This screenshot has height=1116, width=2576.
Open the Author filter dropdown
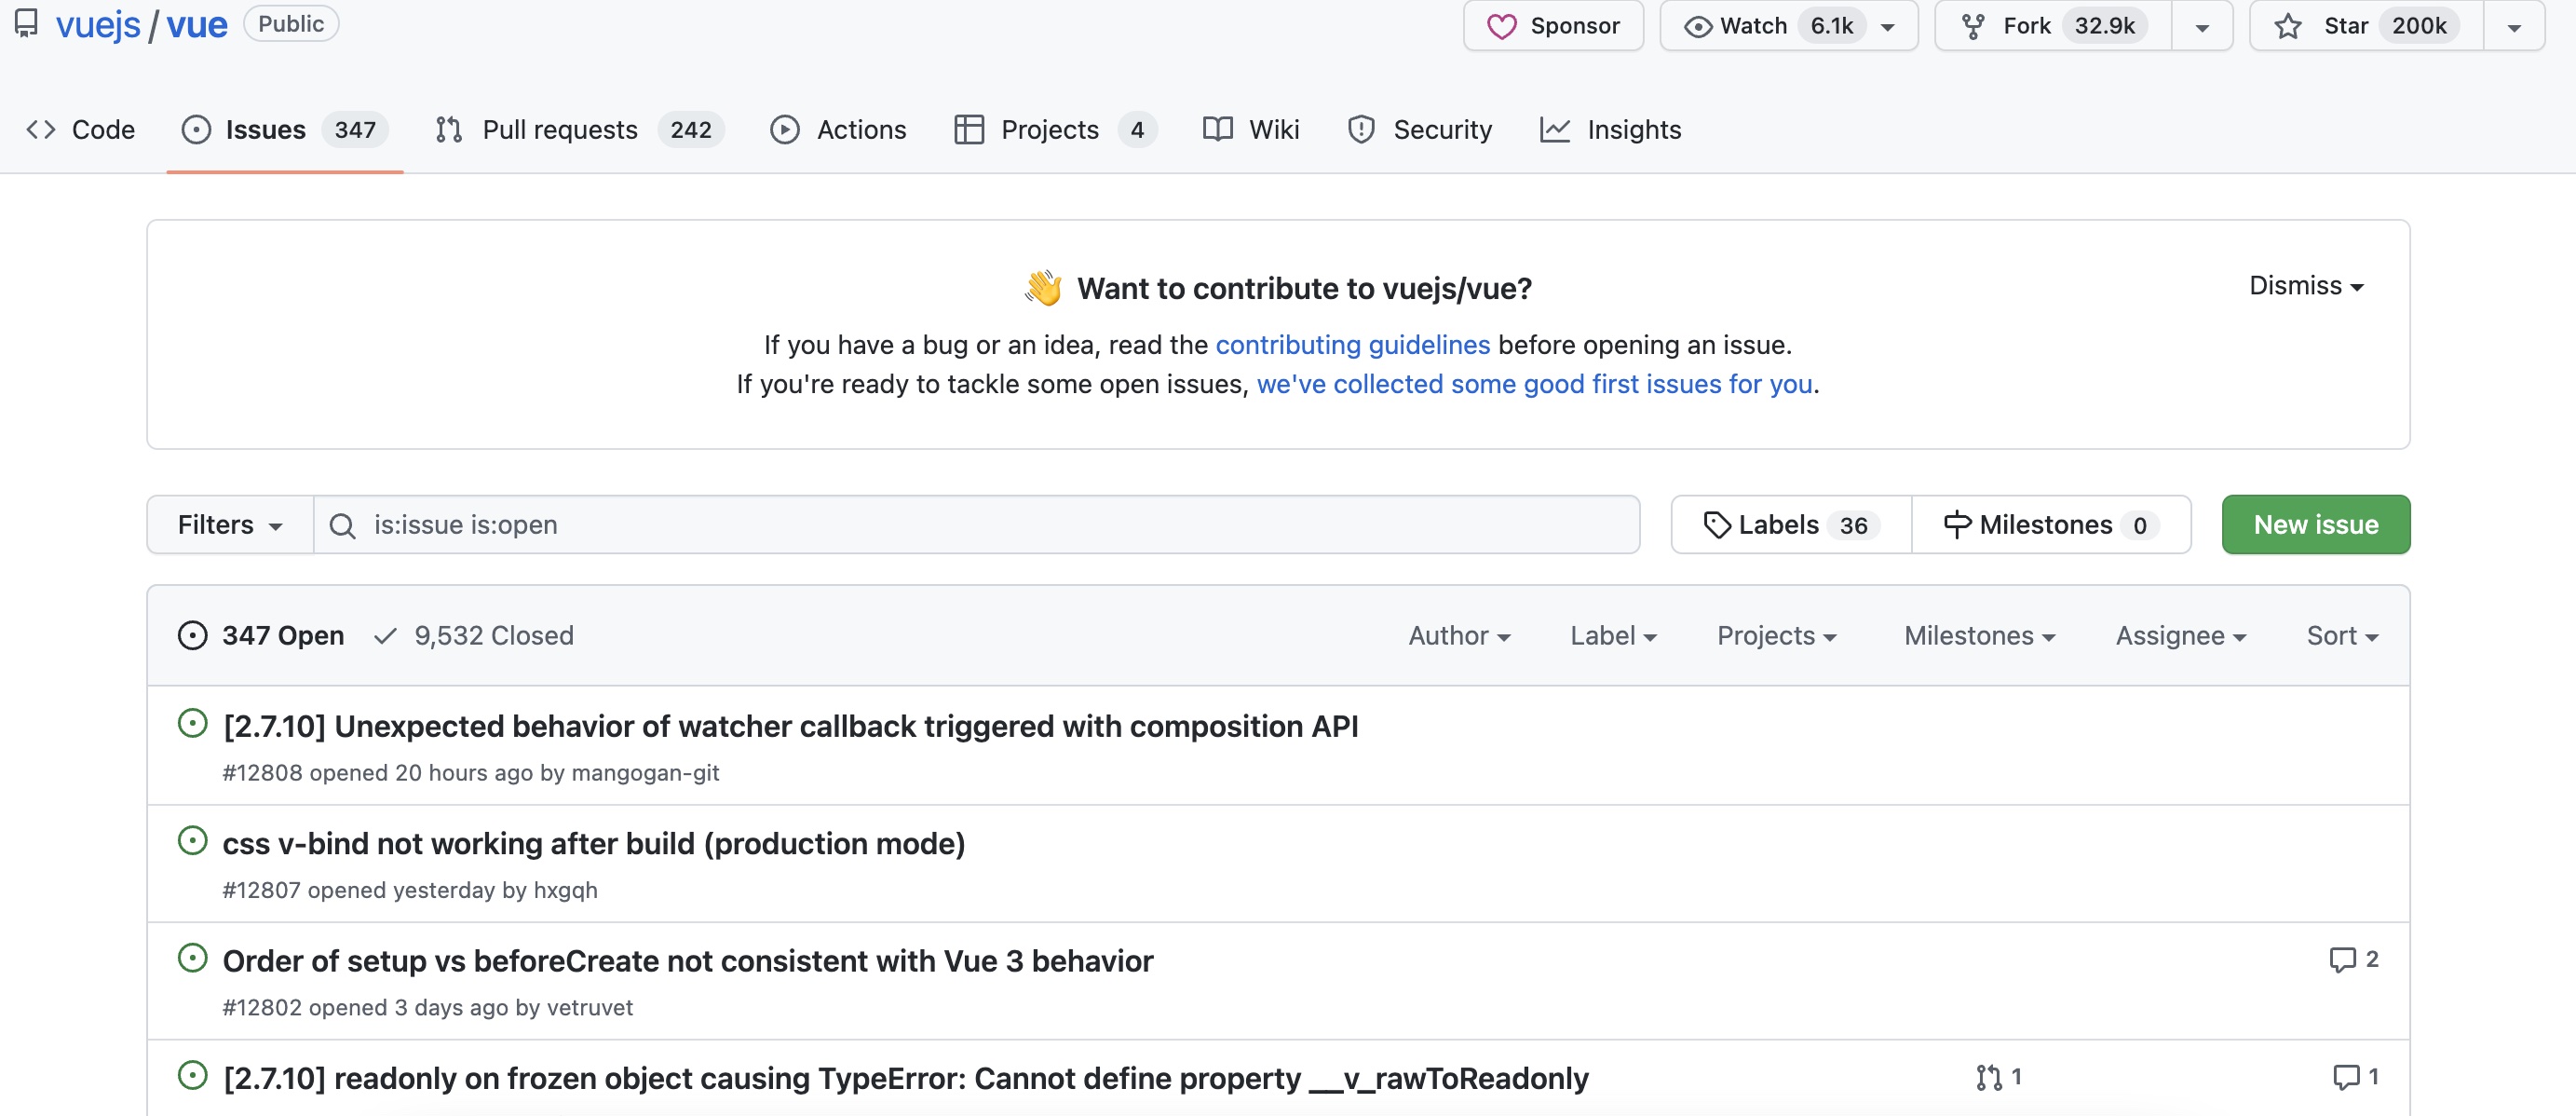tap(1459, 635)
